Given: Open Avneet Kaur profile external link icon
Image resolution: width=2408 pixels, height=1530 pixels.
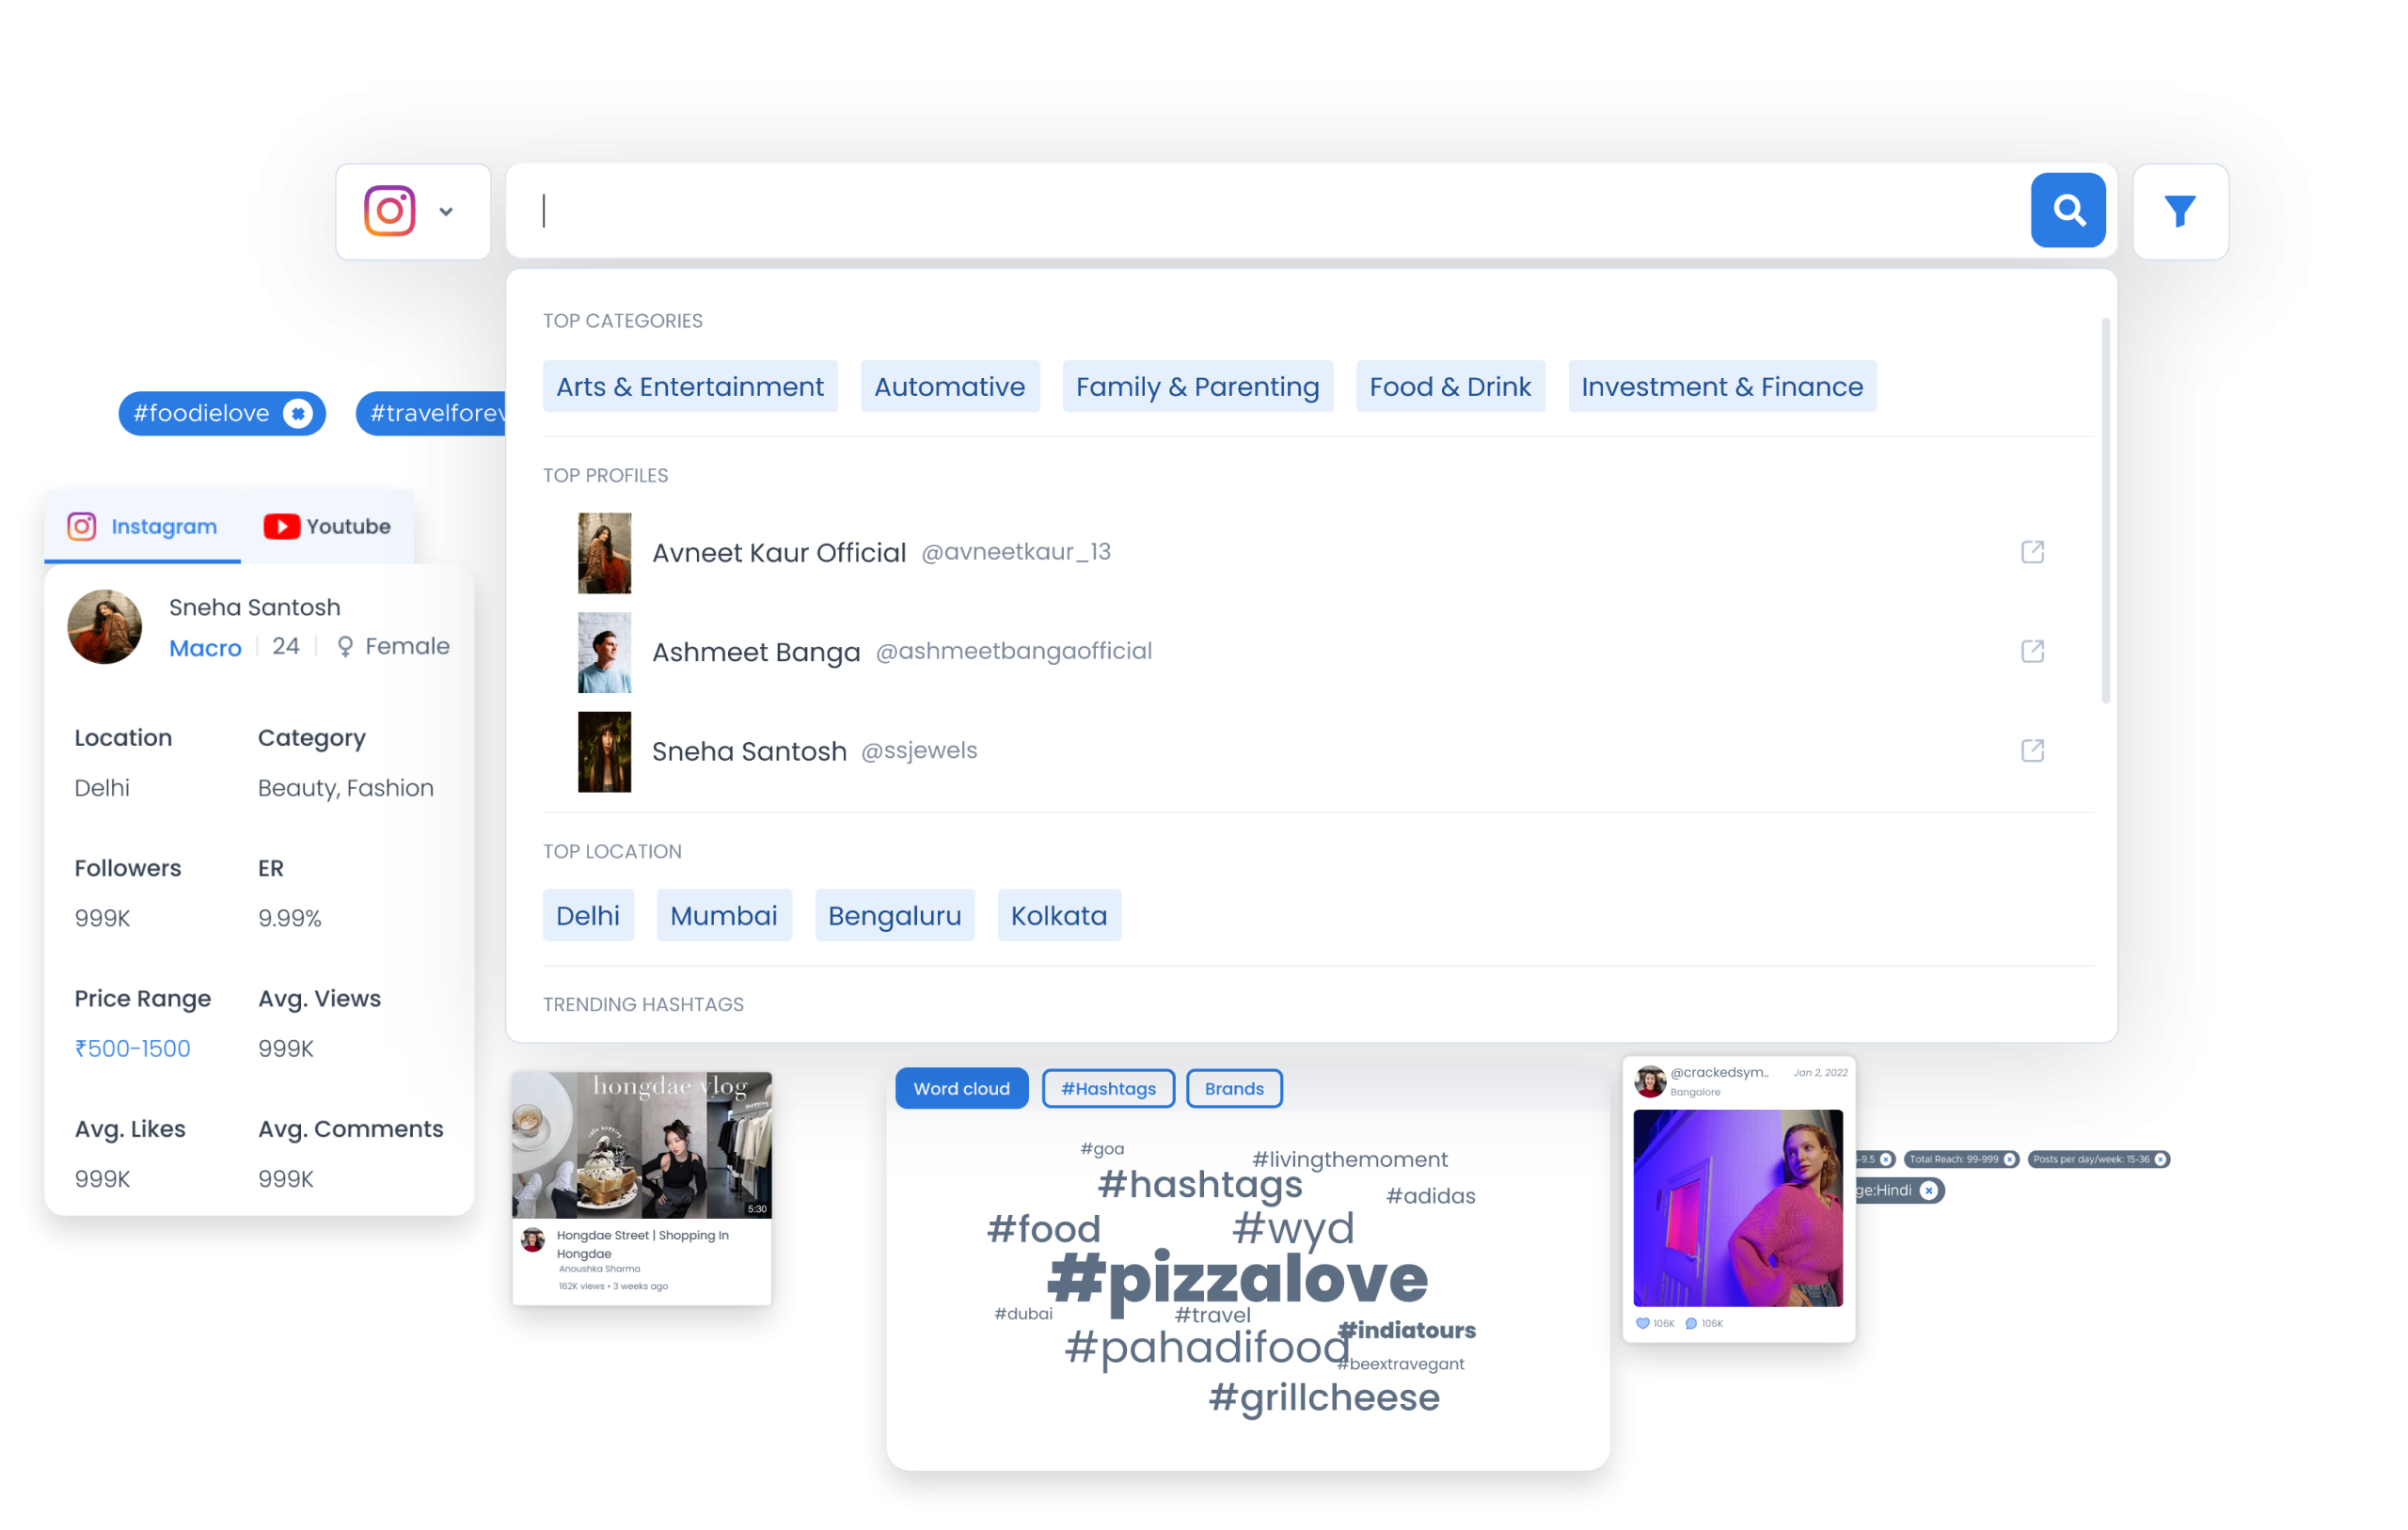Looking at the screenshot, I should [x=2031, y=552].
